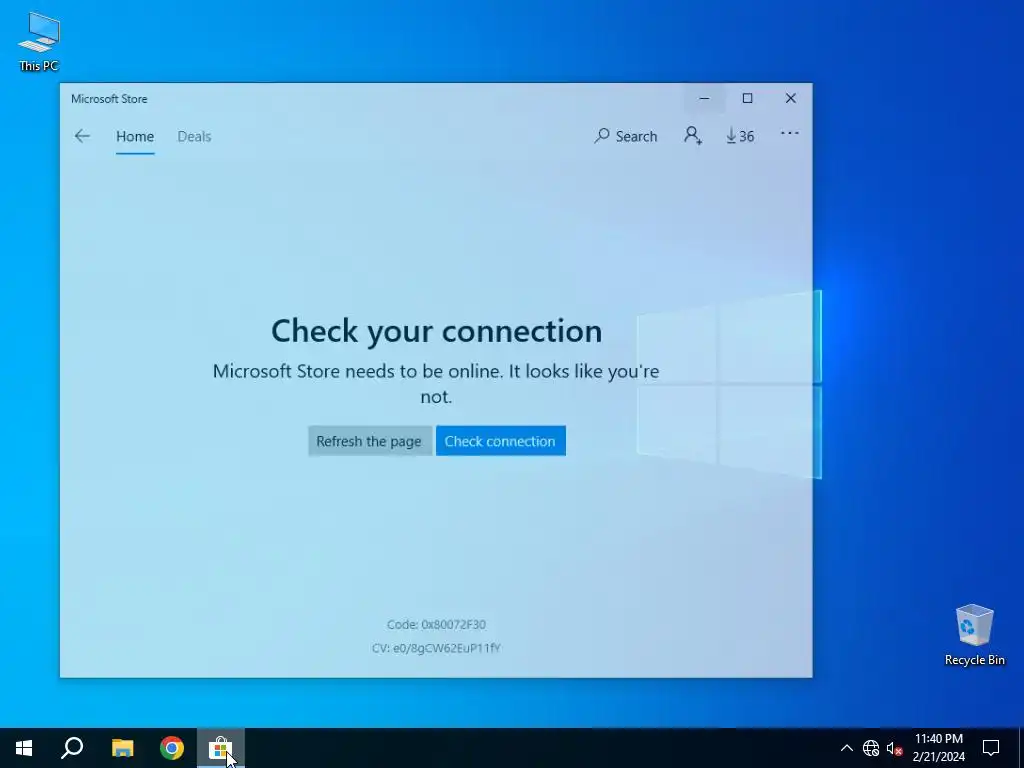
Task: Launch File Explorer from the taskbar
Action: pos(122,748)
